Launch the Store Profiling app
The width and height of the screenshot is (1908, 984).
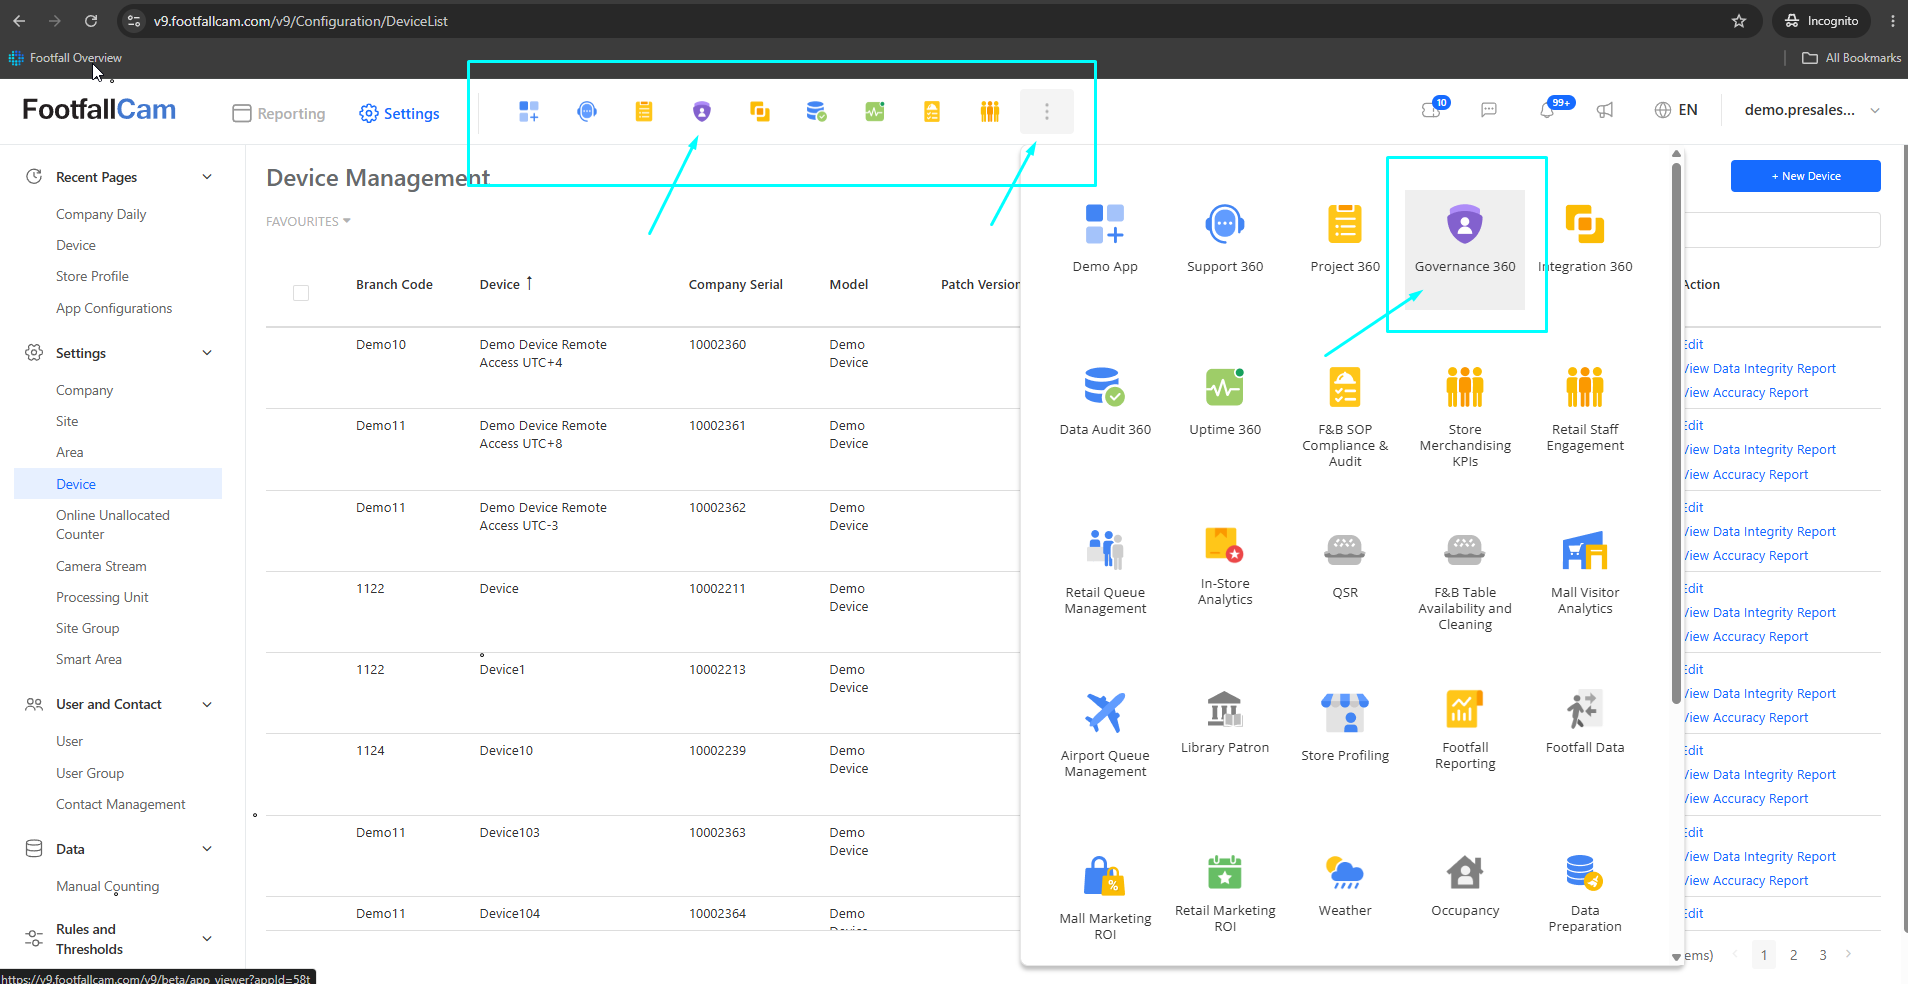(x=1345, y=728)
